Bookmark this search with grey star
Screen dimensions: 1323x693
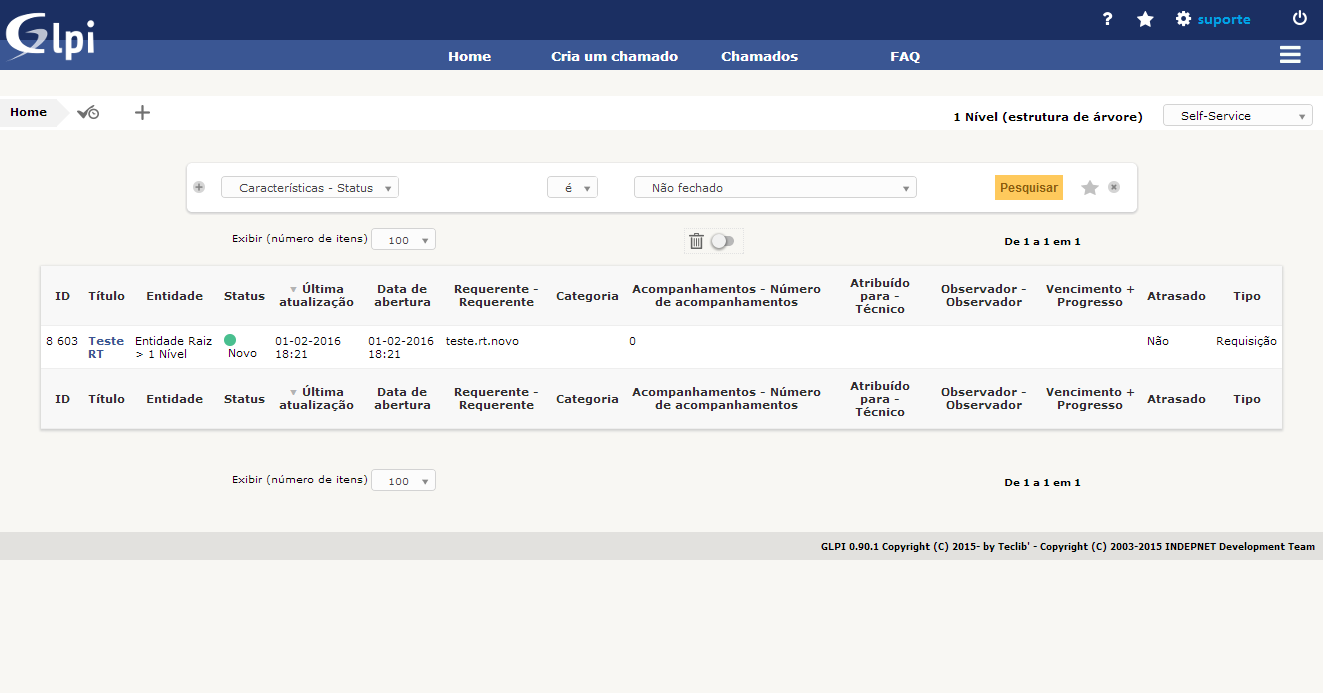(x=1090, y=188)
